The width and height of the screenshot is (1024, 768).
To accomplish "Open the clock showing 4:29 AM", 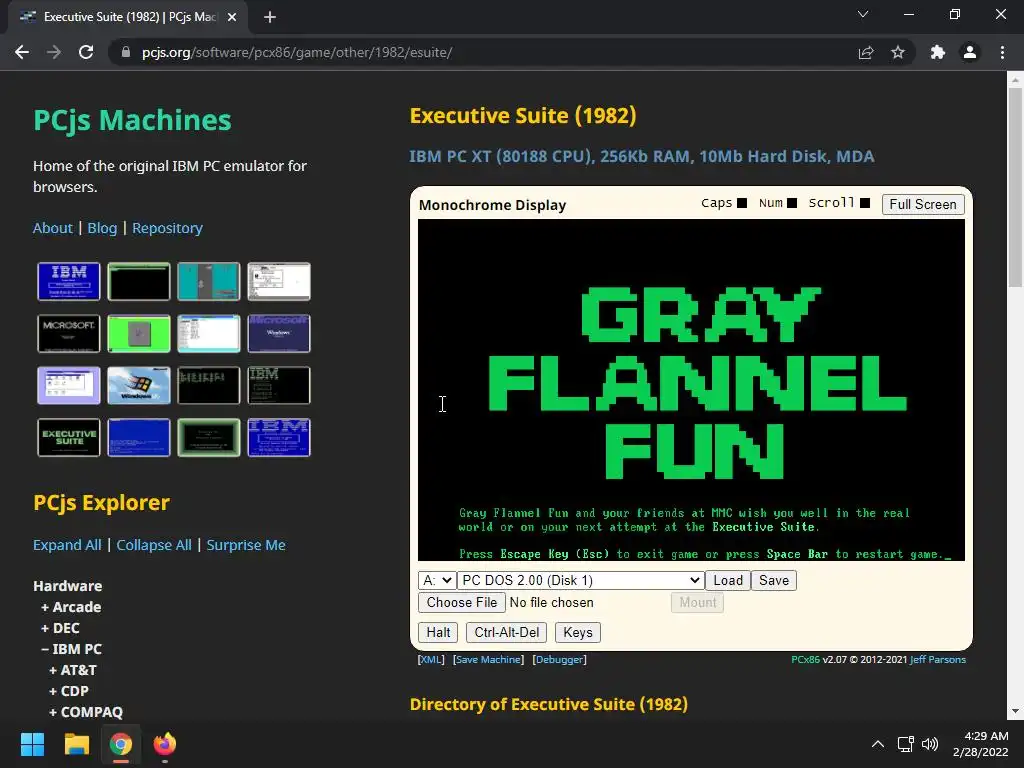I will [x=980, y=744].
